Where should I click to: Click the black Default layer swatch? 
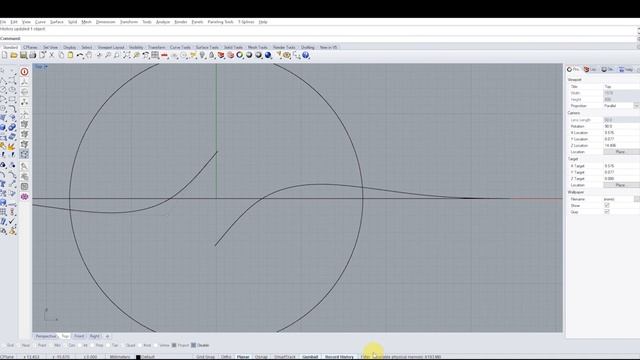[x=138, y=357]
